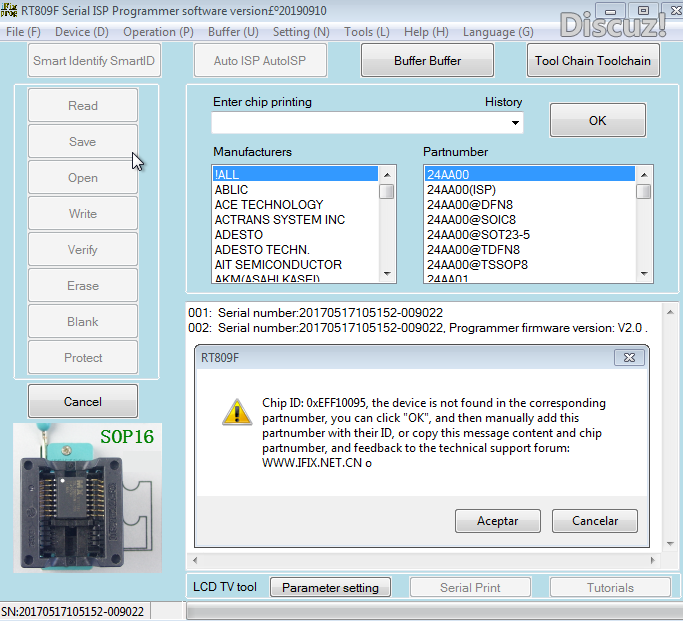Select partnumber 24AA00@SOT23-5
The image size is (683, 621).
point(530,234)
